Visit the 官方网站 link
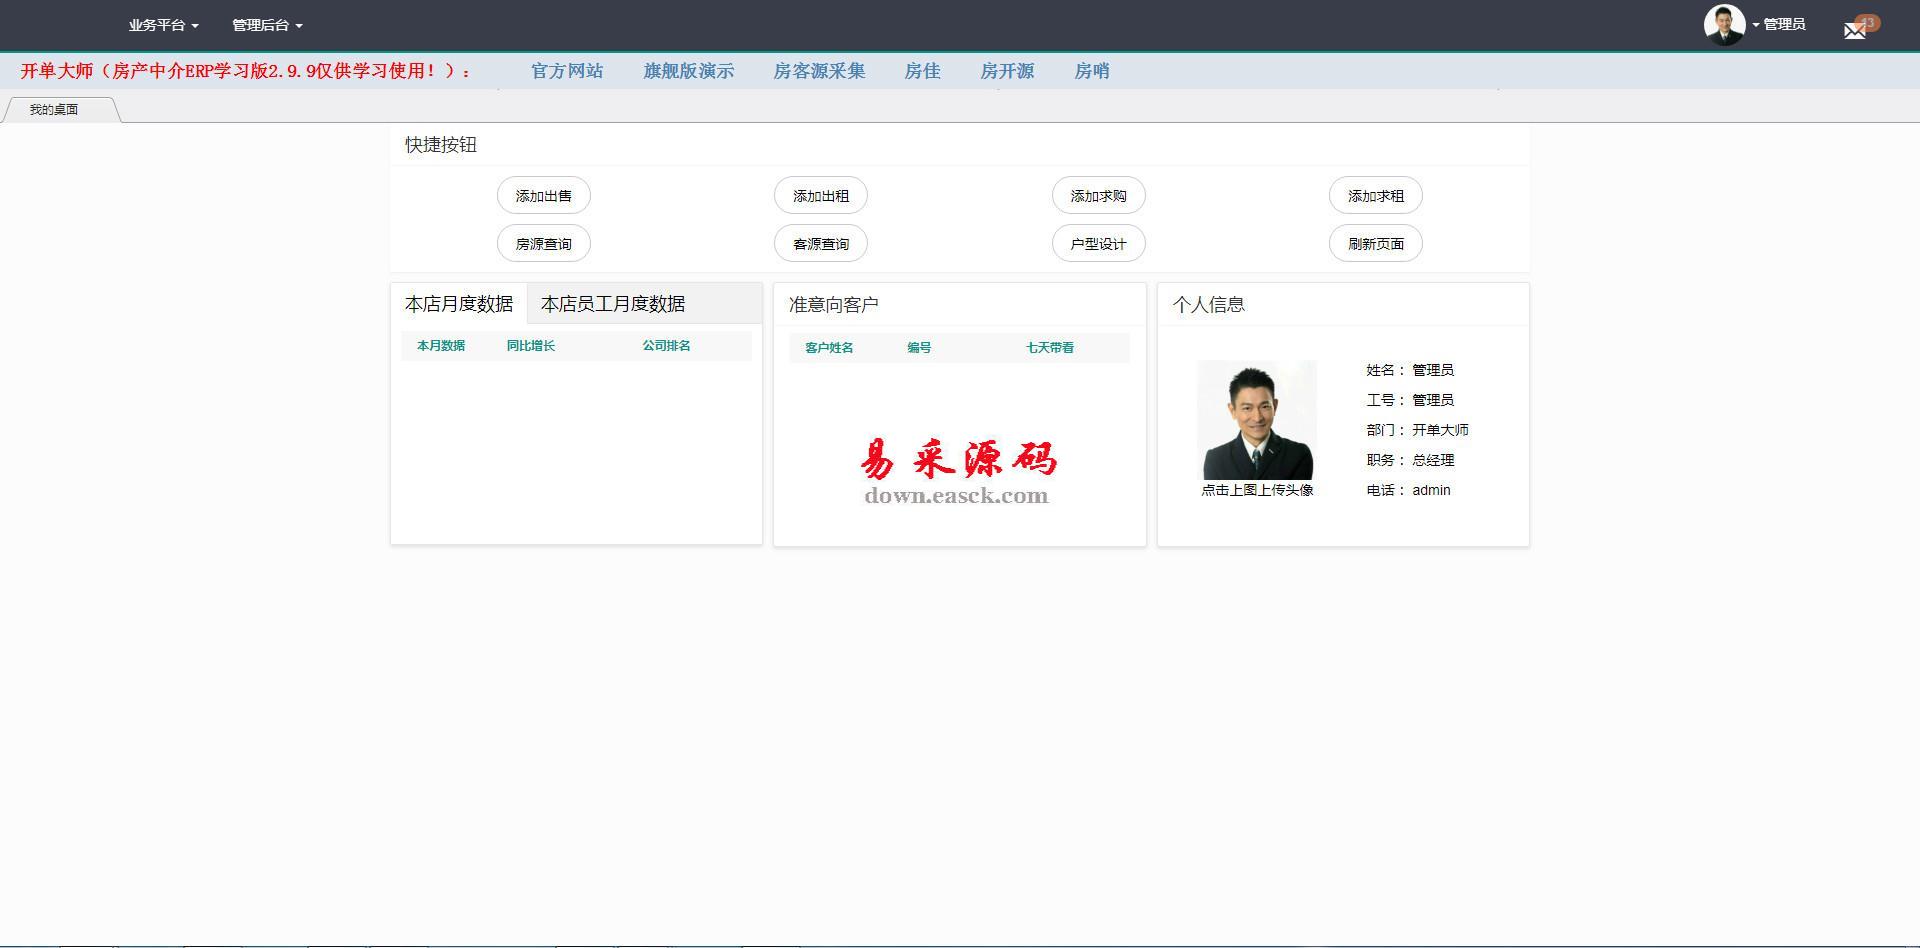Viewport: 1920px width, 948px height. [567, 71]
